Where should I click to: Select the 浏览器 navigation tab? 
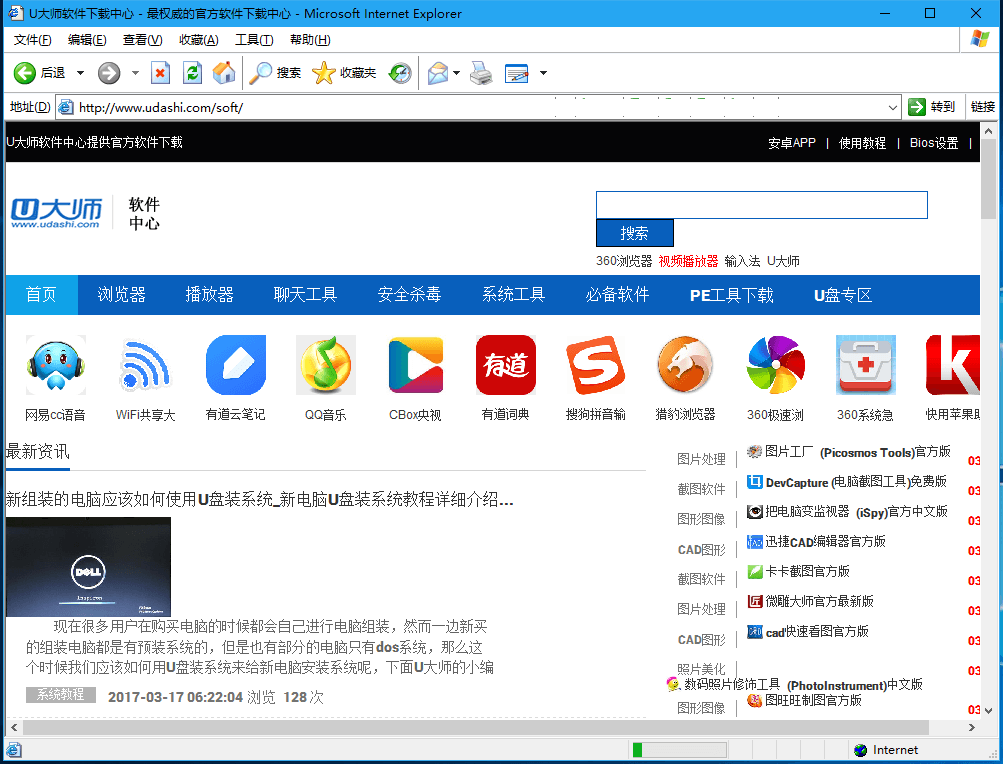coord(122,294)
